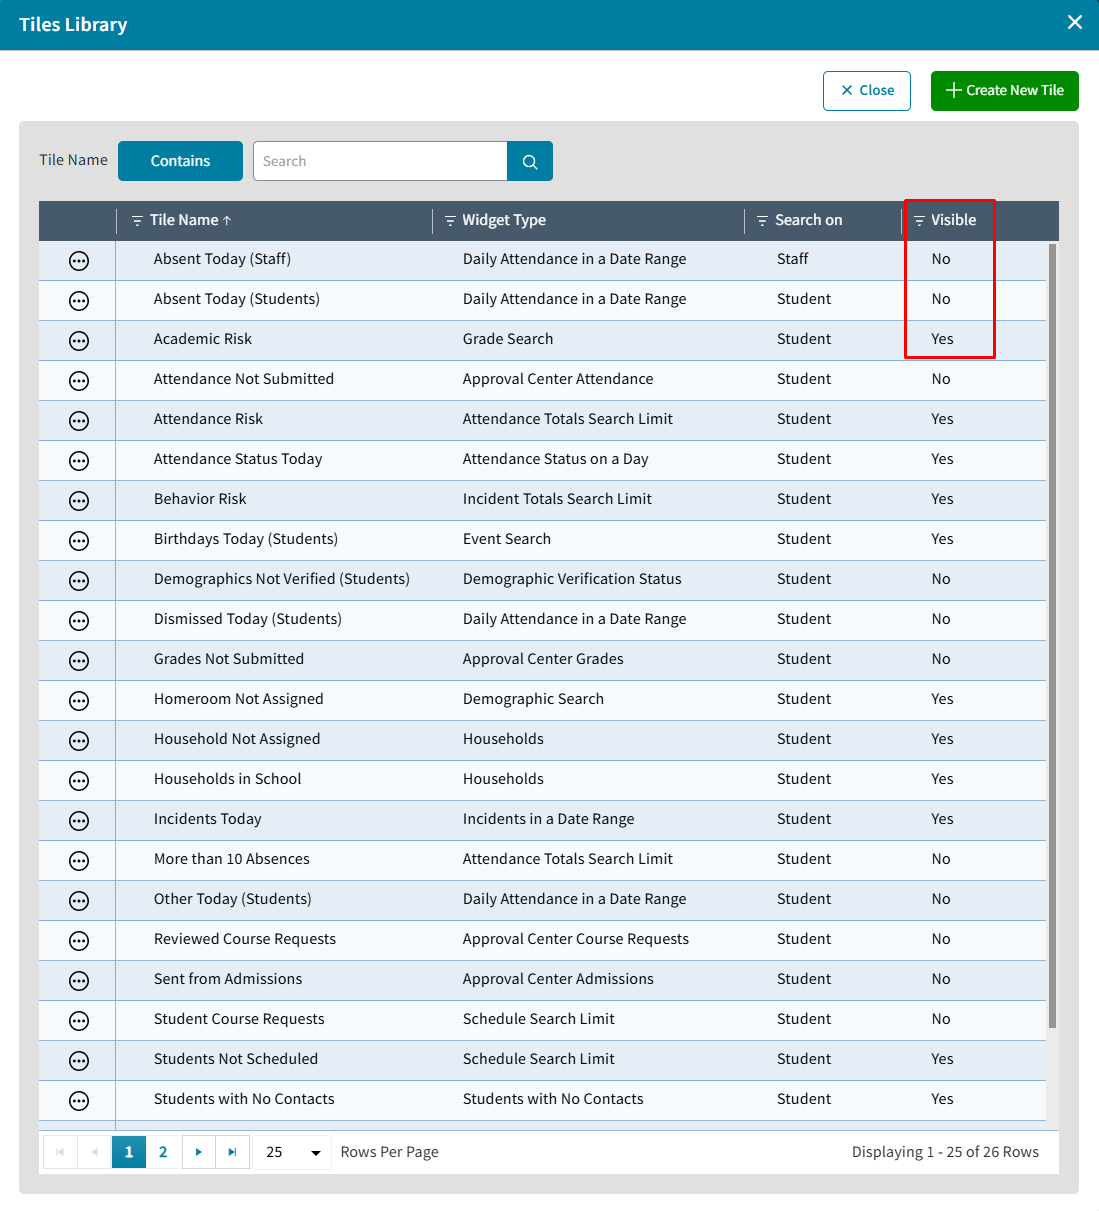Click the Close button

(x=867, y=91)
